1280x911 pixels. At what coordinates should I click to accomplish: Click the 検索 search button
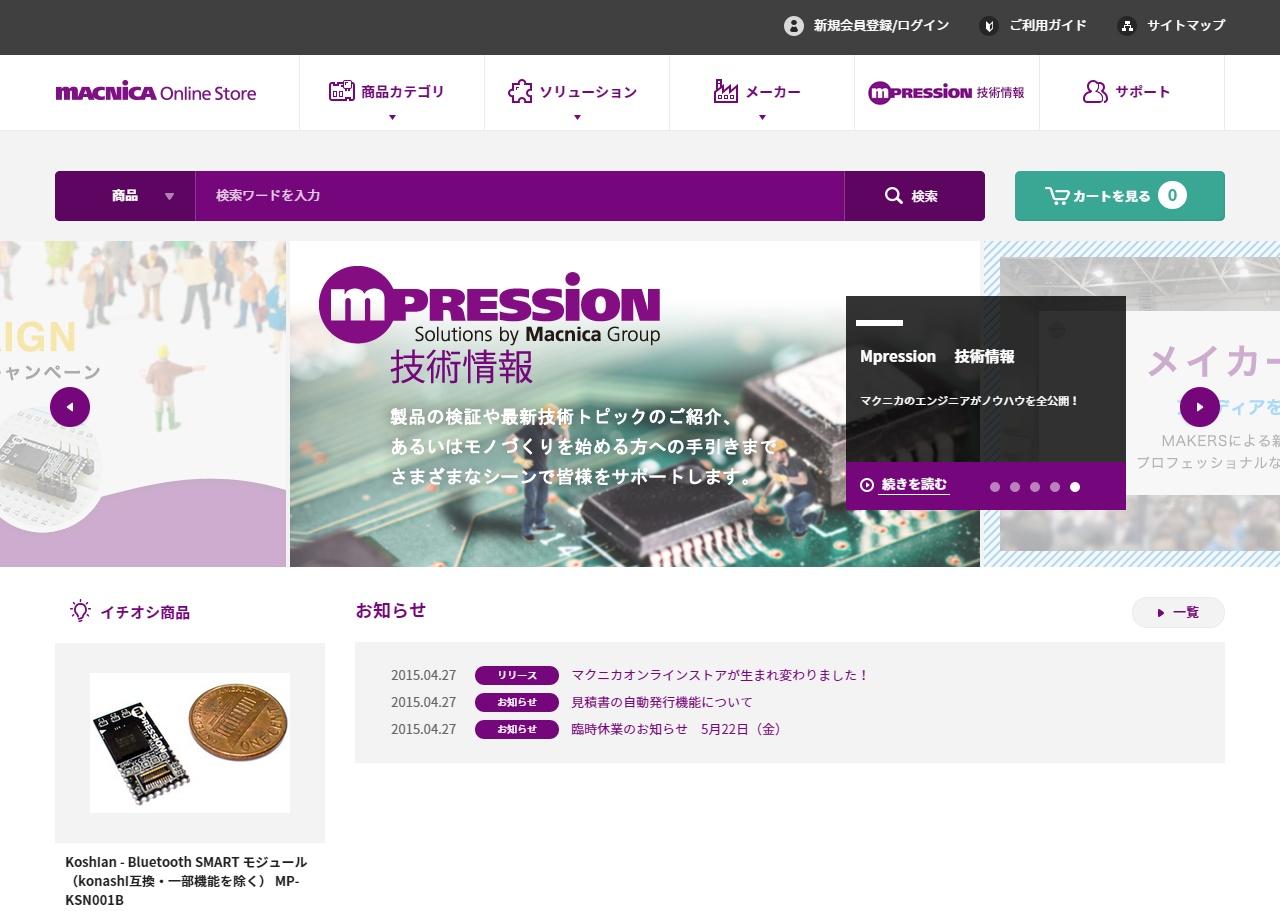(914, 196)
